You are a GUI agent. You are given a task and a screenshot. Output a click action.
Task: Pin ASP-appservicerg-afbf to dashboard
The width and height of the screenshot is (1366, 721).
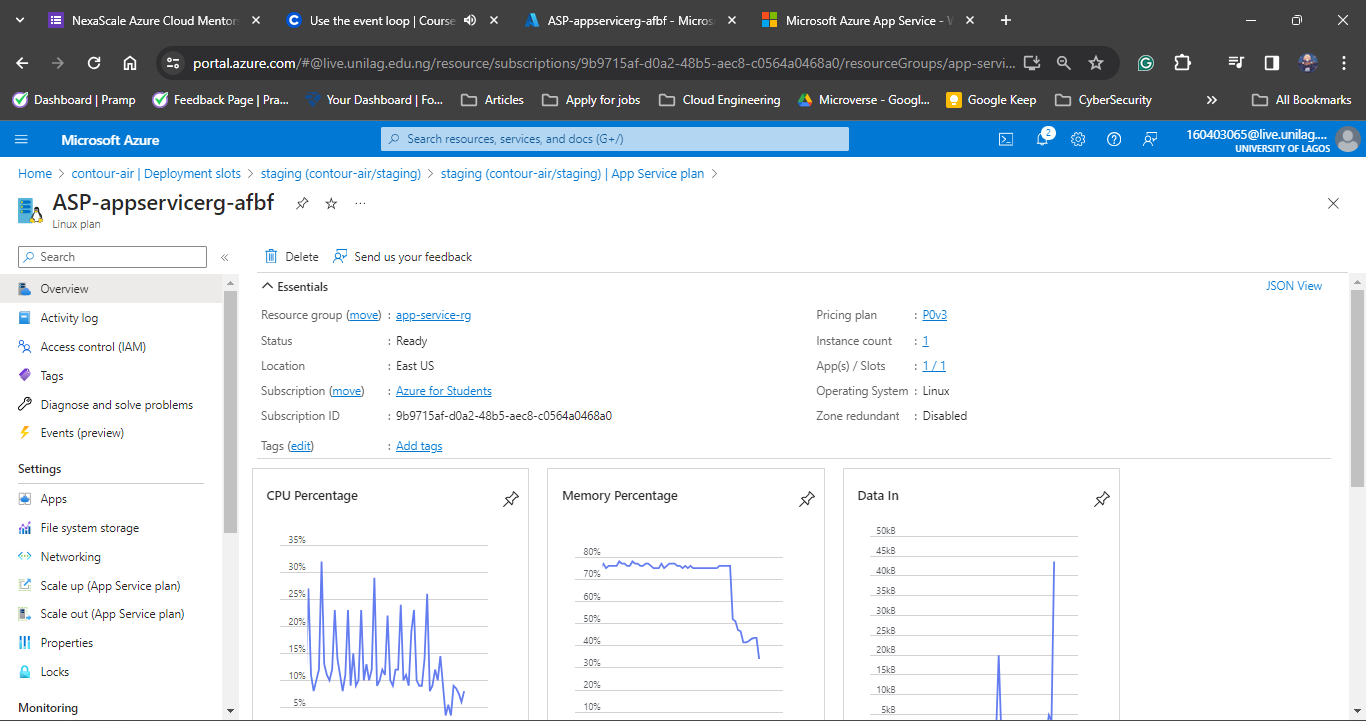coord(302,203)
